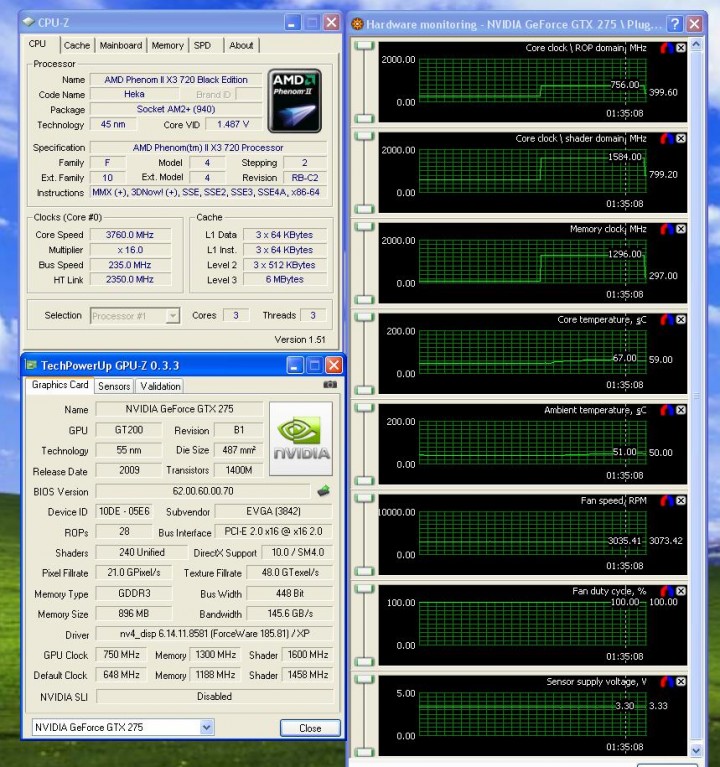This screenshot has width=720, height=767.
Task: Switch to the Mainboard tab in CPU-Z
Action: tap(121, 45)
